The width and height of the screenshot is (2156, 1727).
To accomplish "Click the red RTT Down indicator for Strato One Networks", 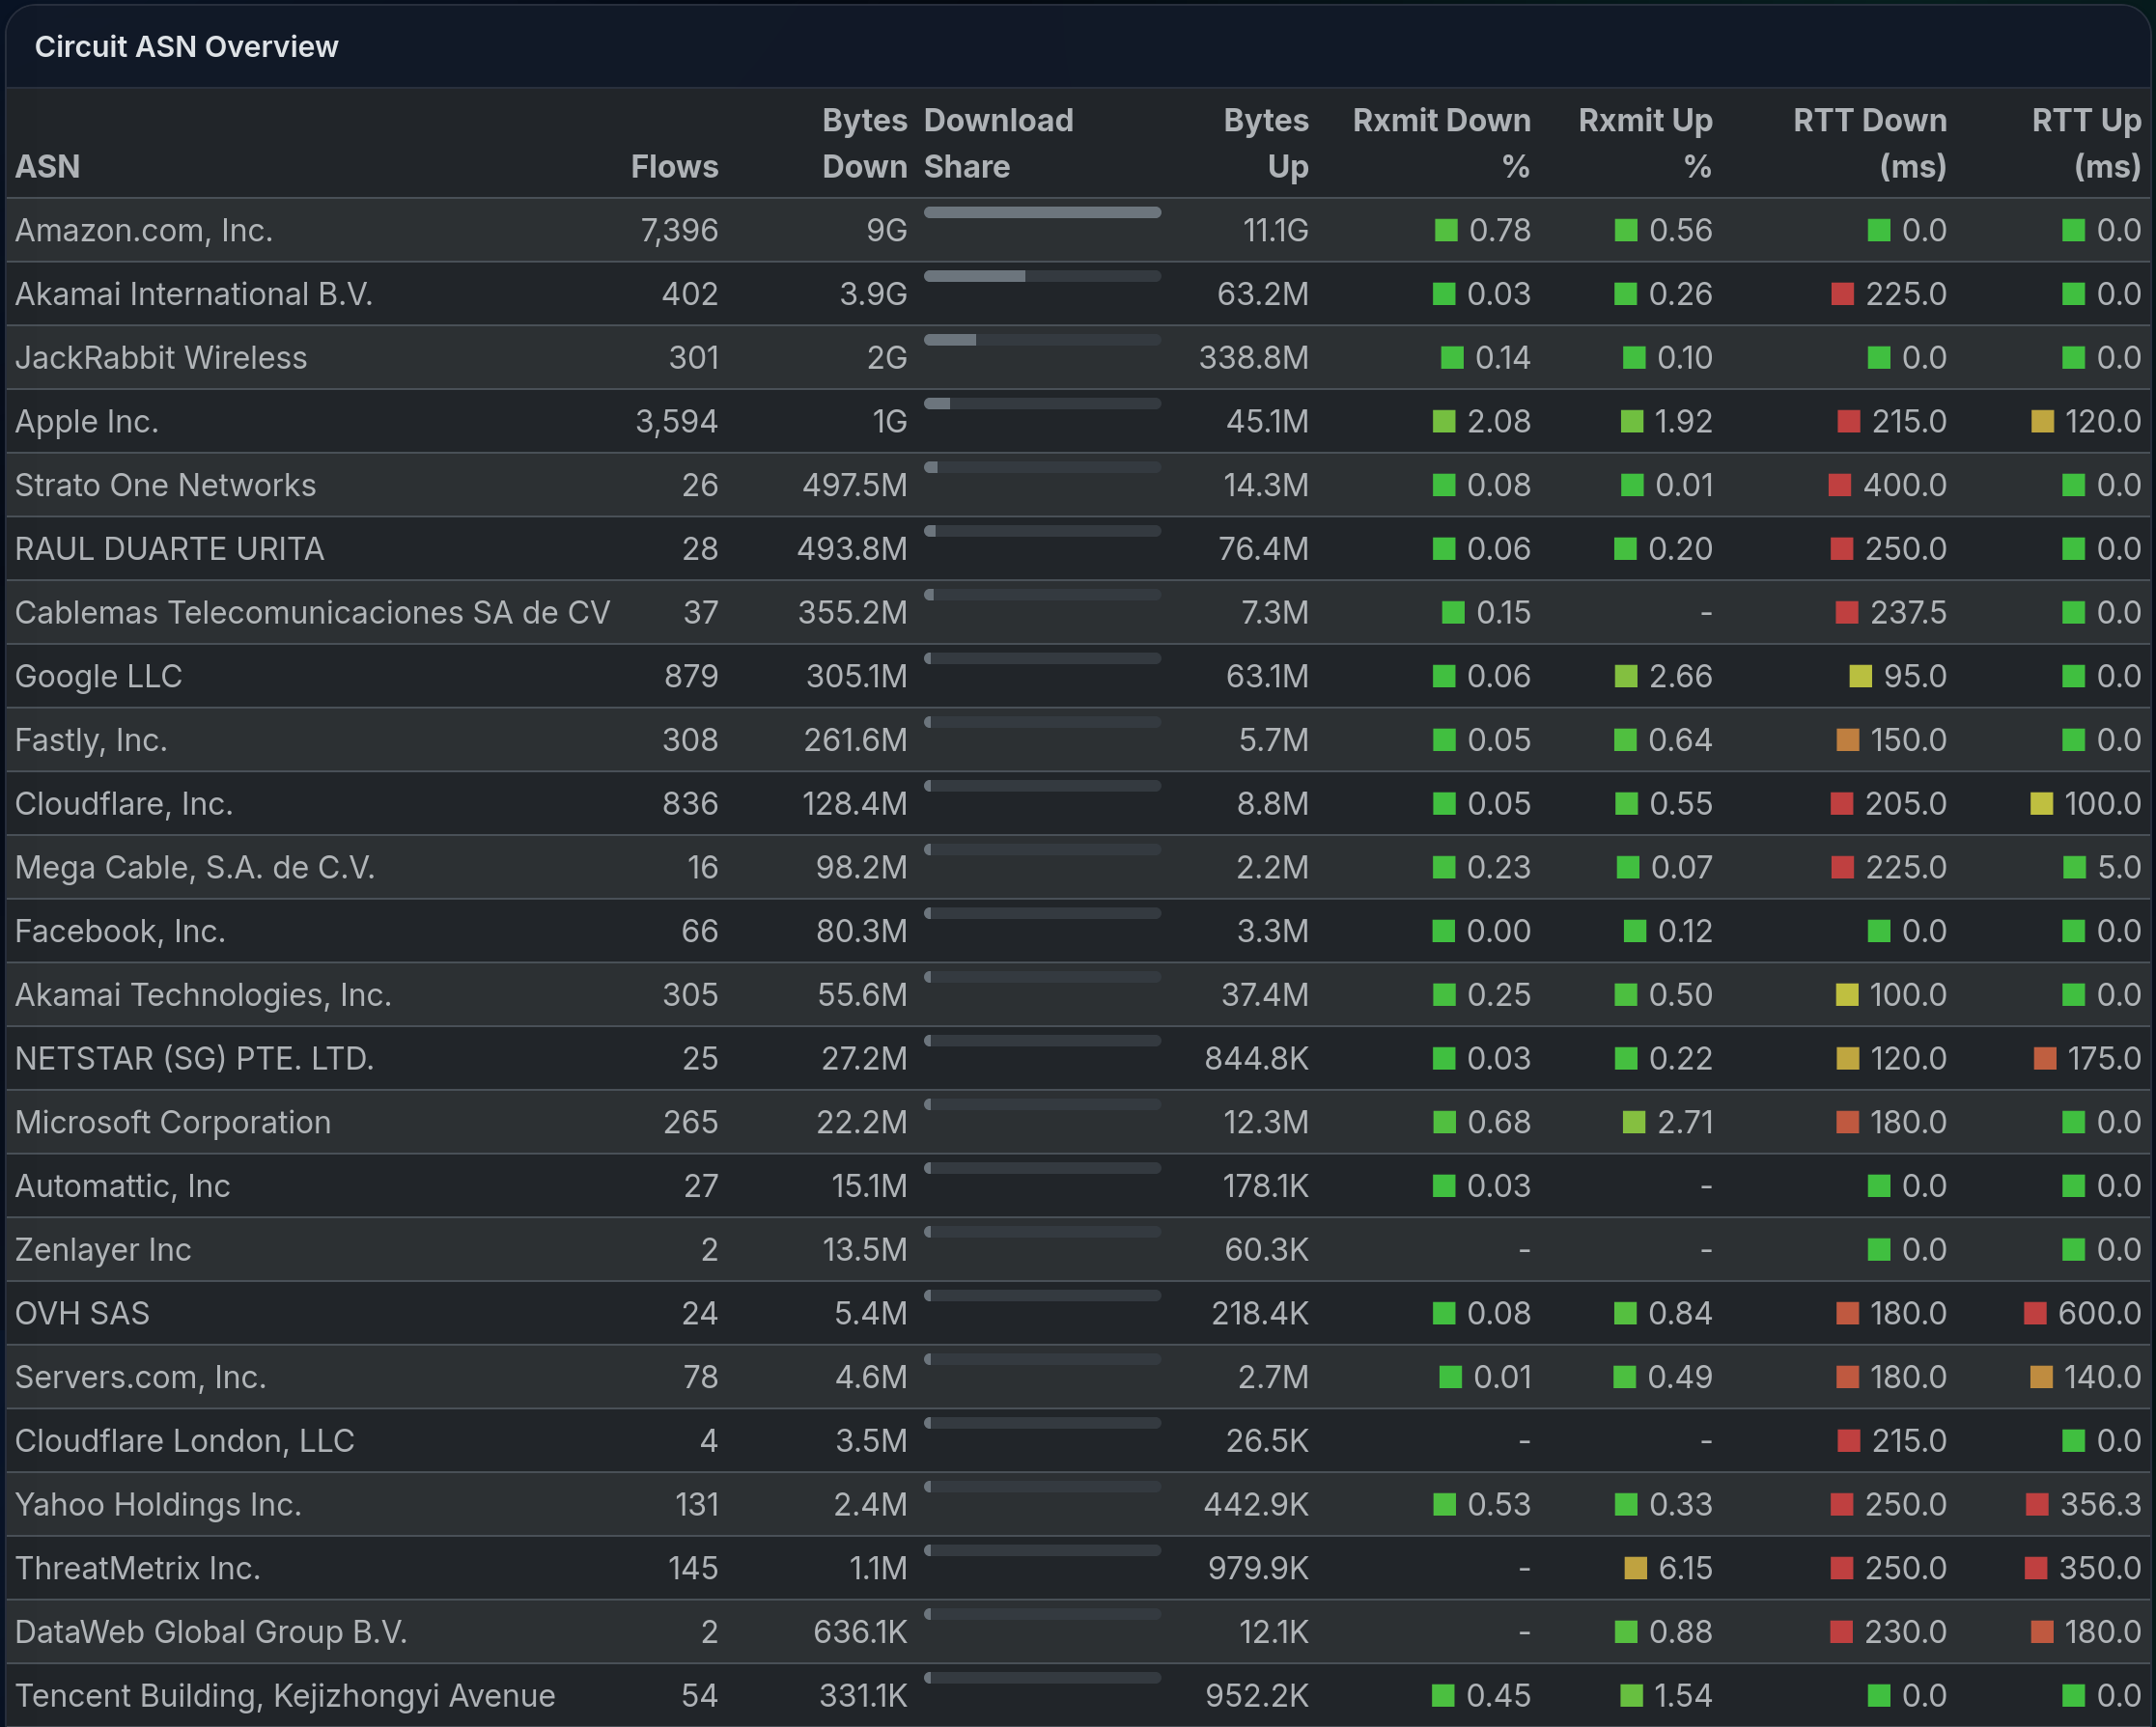I will coord(1839,485).
